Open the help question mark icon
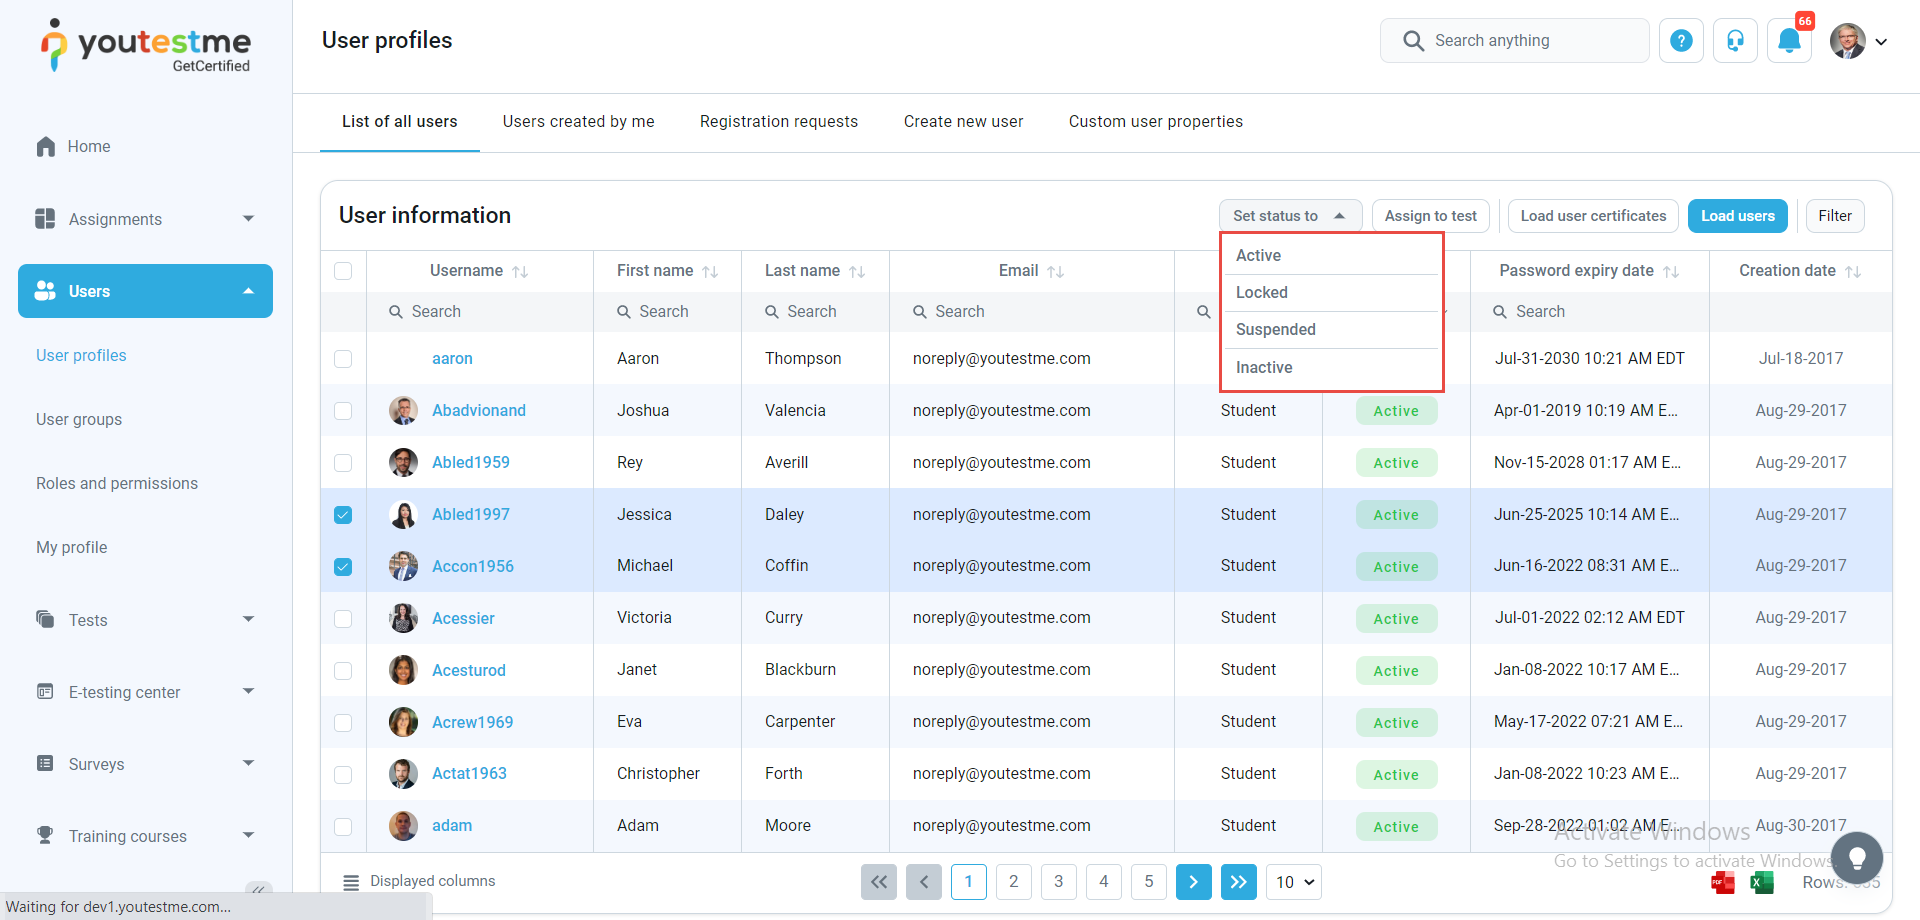This screenshot has height=920, width=1920. 1681,41
